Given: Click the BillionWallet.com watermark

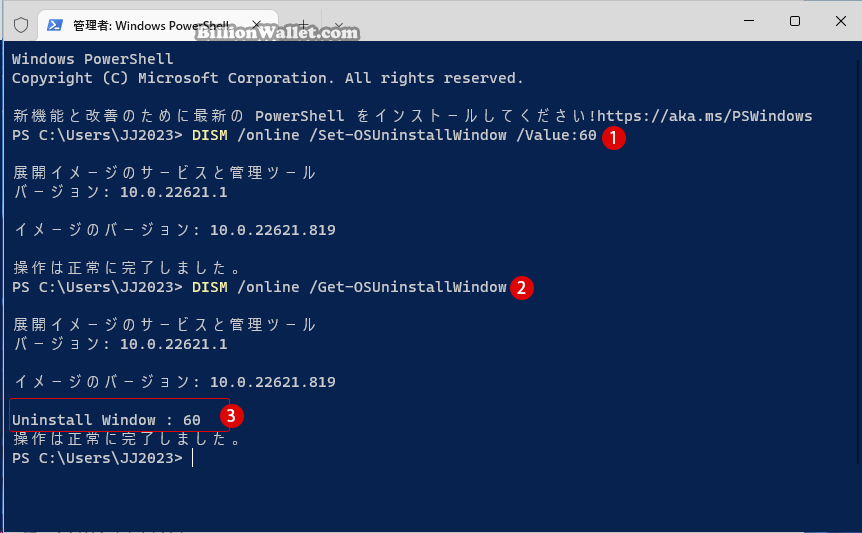Looking at the screenshot, I should click(277, 32).
